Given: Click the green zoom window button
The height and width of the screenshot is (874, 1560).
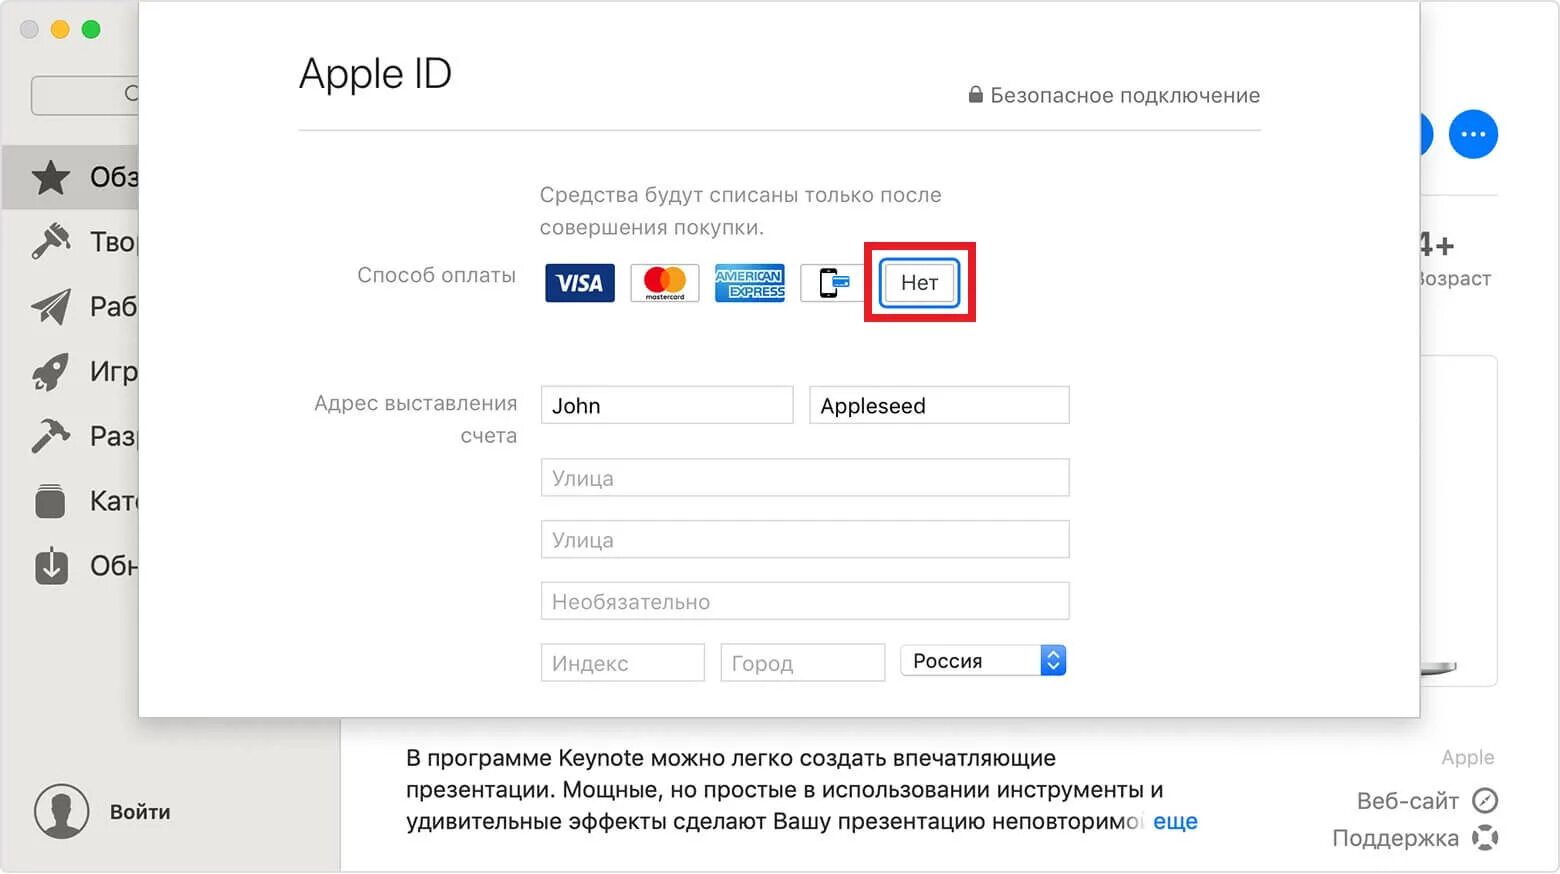Looking at the screenshot, I should click(91, 29).
